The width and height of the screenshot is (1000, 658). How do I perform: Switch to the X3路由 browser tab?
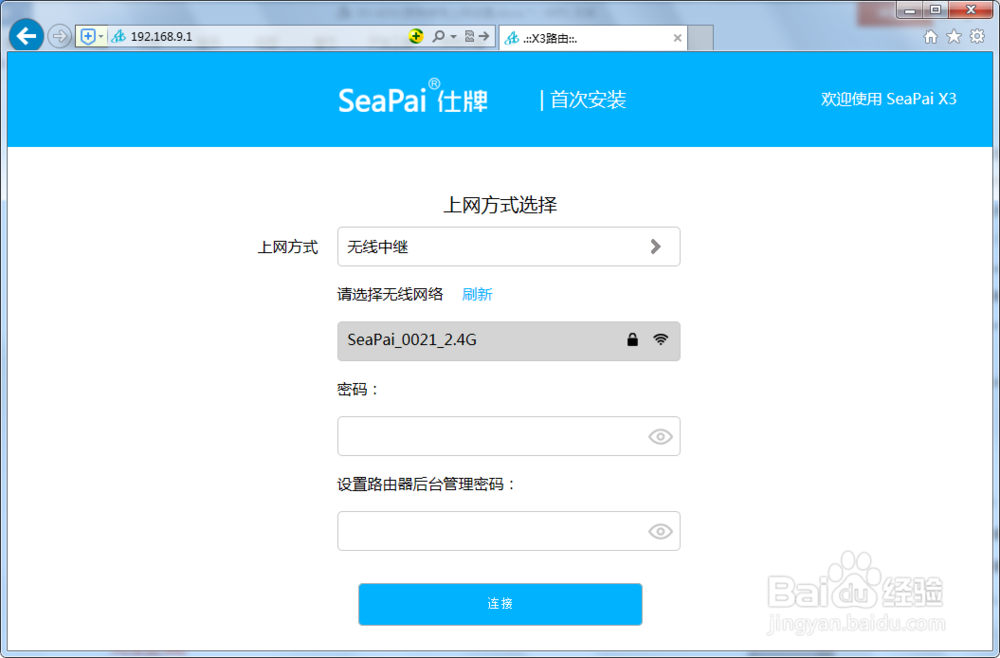tap(585, 38)
